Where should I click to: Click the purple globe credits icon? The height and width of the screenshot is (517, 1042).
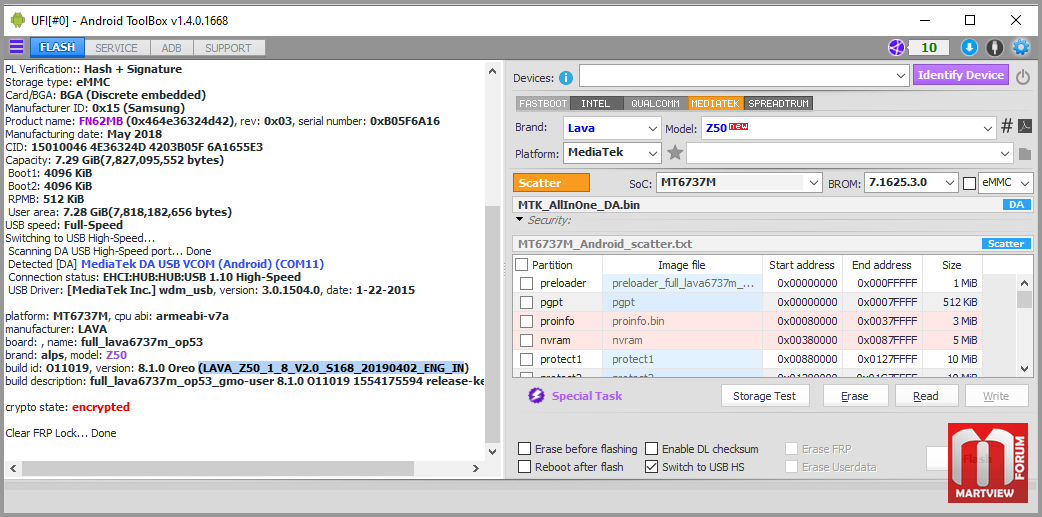tap(896, 47)
